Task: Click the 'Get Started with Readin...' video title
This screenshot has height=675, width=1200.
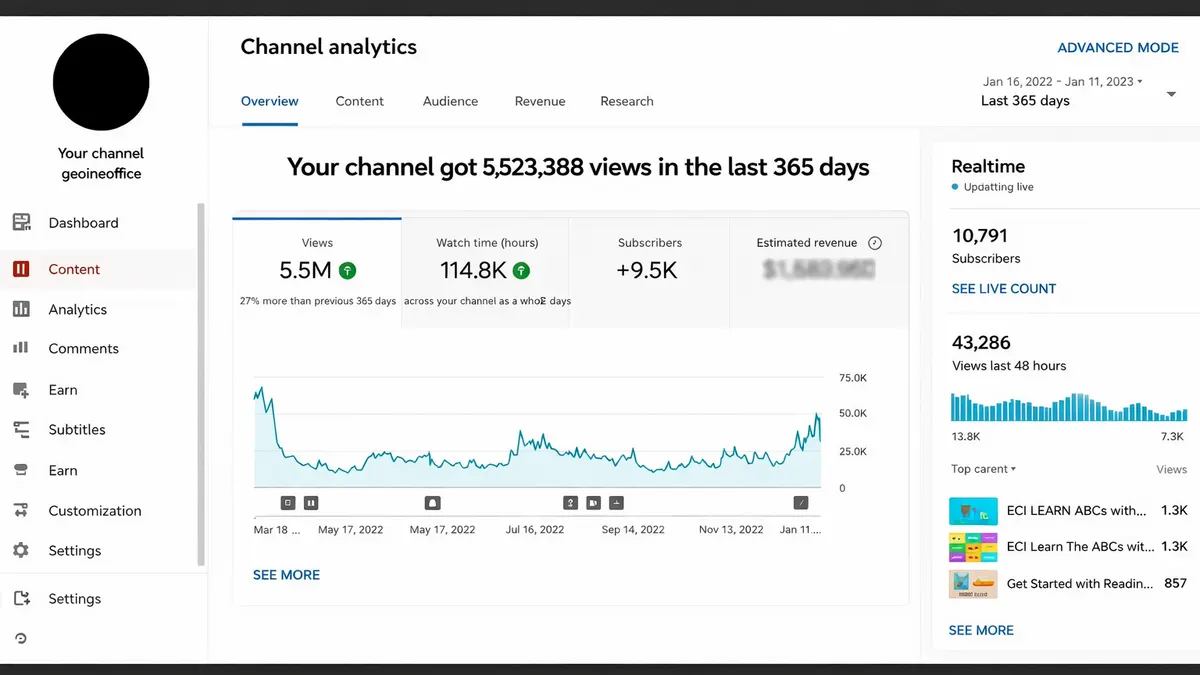Action: pyautogui.click(x=1080, y=584)
